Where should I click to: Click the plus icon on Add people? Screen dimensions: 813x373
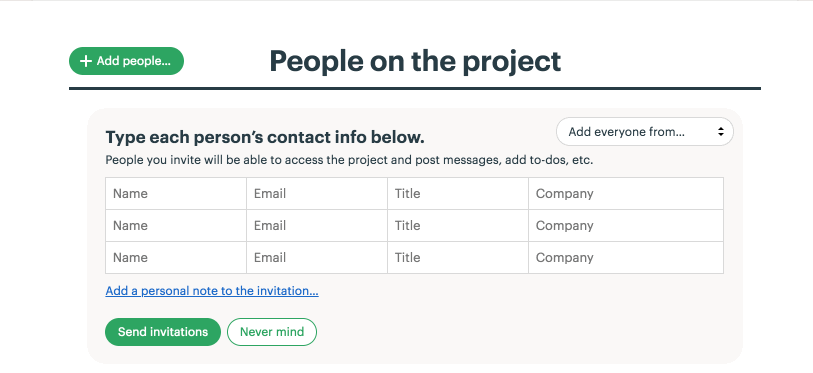click(86, 61)
